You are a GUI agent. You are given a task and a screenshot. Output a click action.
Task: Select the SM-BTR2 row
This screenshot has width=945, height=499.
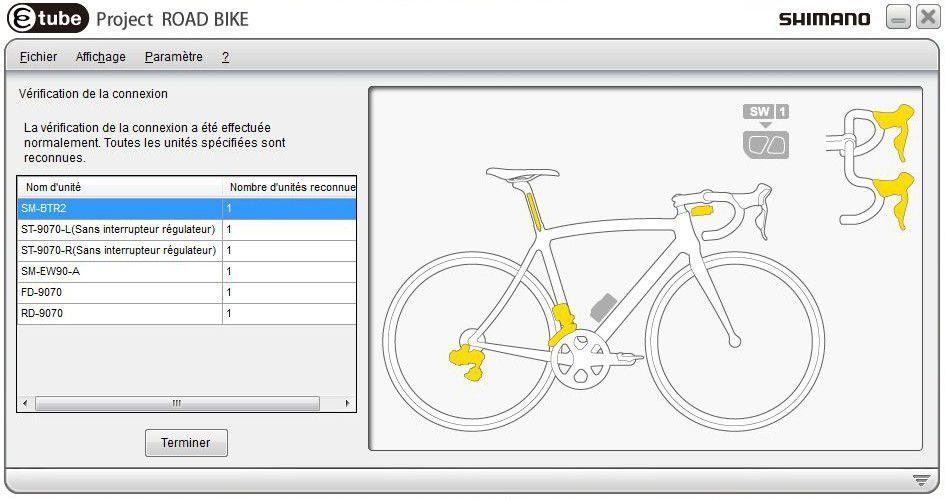click(x=187, y=209)
